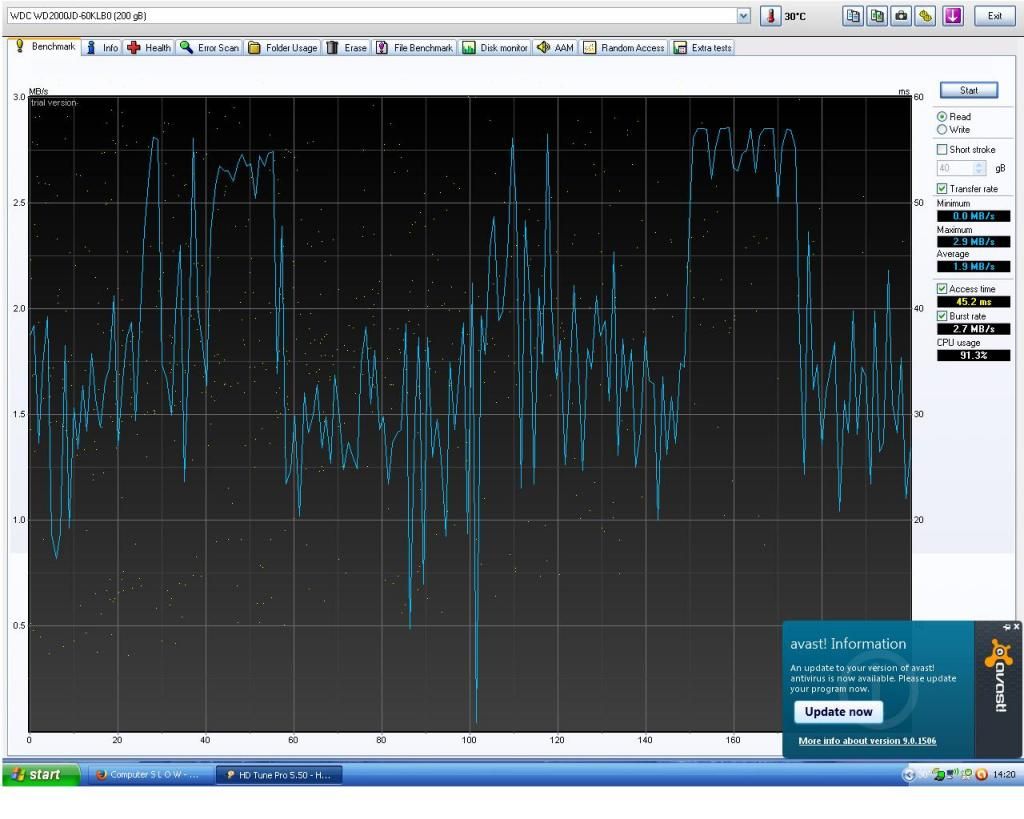Disable the Access time checkbox
This screenshot has height=819, width=1024.
coord(942,289)
